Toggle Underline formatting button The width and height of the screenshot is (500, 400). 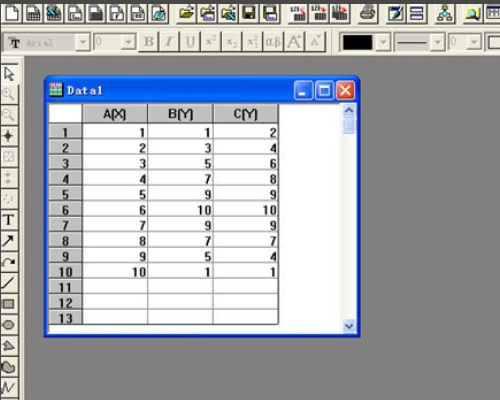[x=190, y=42]
